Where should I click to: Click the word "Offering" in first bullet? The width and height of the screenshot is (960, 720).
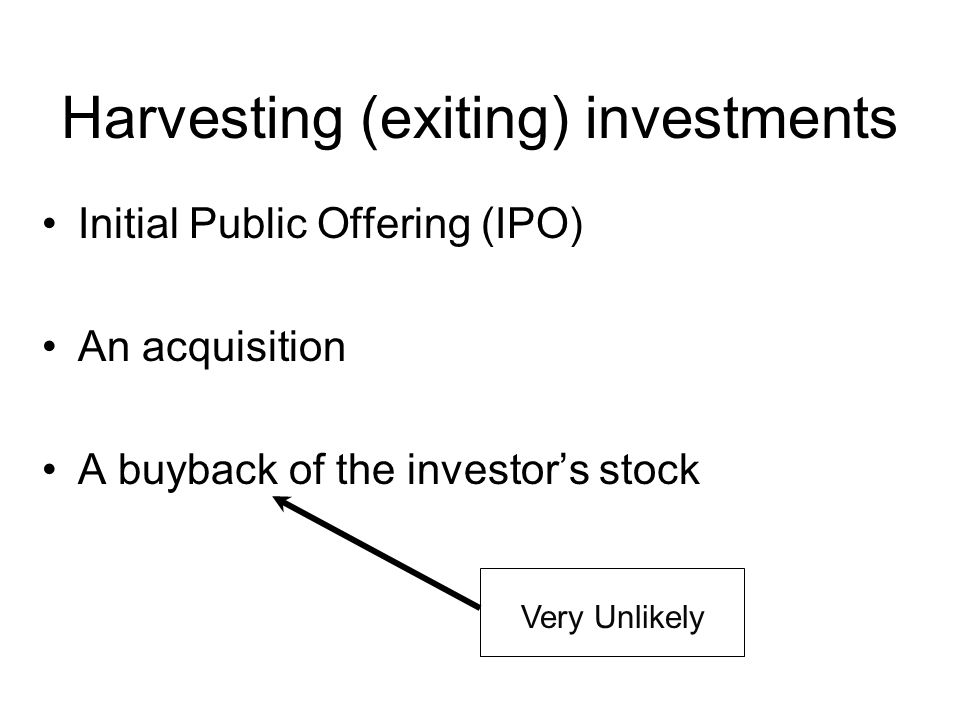[x=394, y=225]
